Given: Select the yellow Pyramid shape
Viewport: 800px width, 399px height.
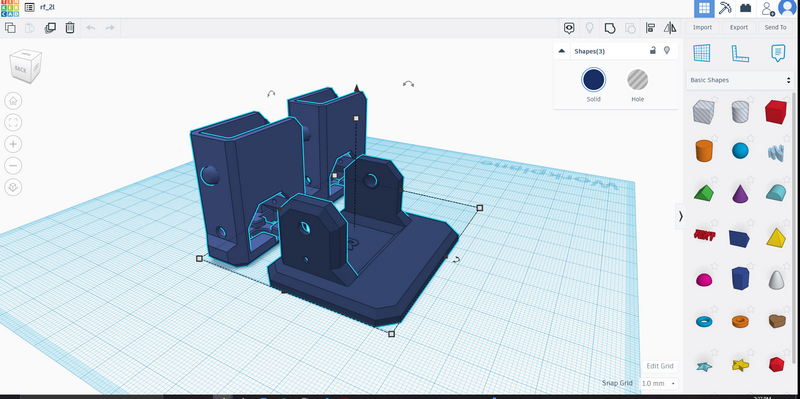Looking at the screenshot, I should click(776, 237).
